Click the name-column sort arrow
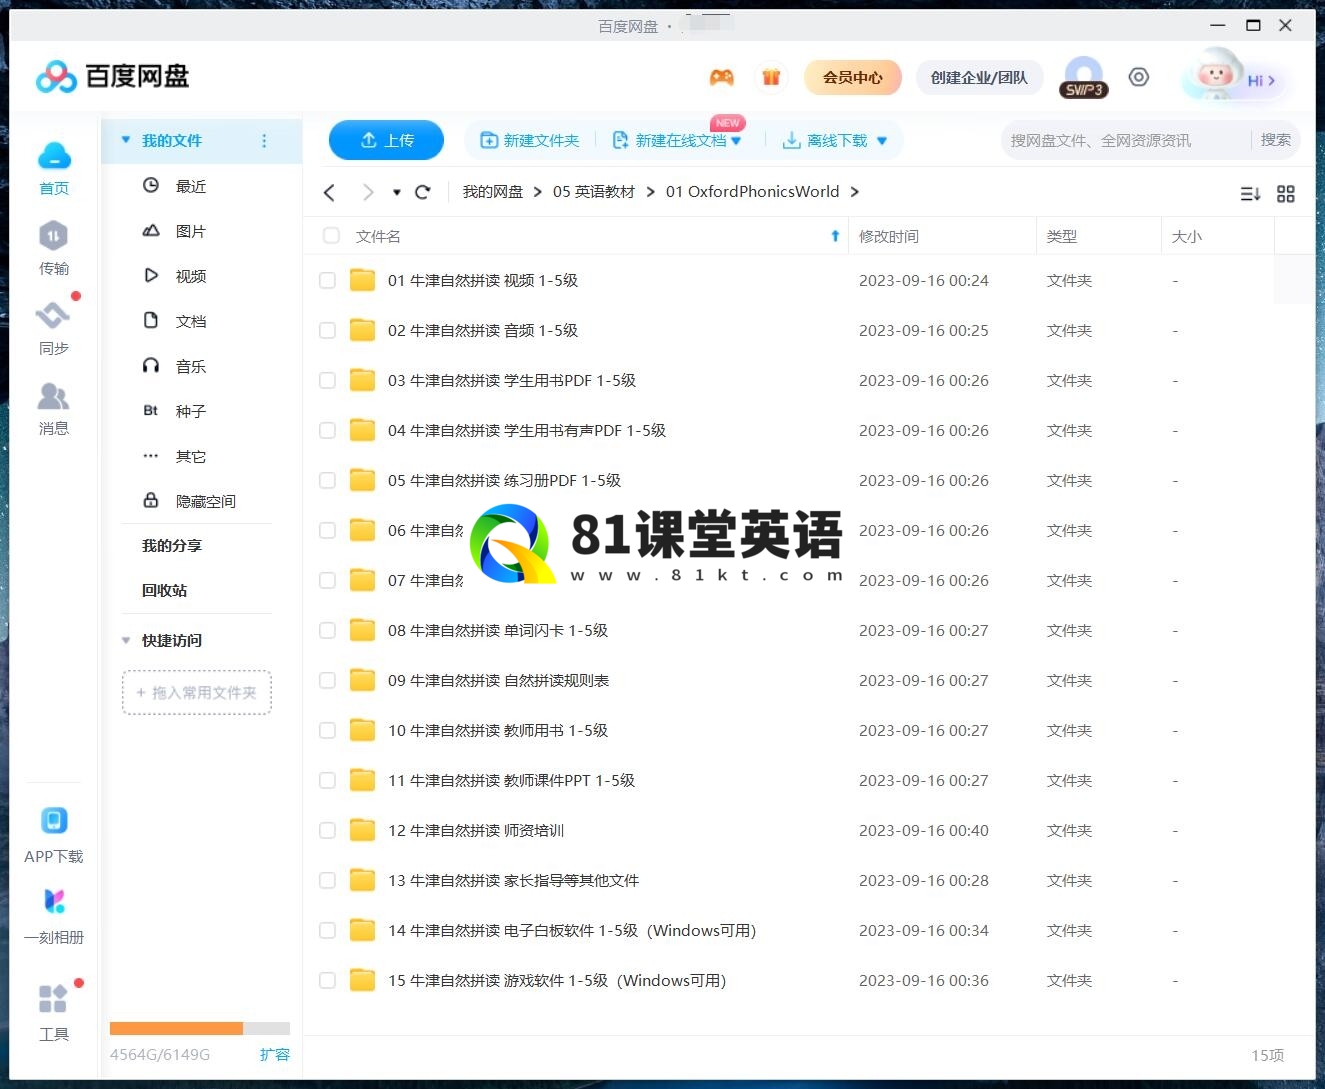Screen dimensions: 1325x1089 tap(835, 236)
